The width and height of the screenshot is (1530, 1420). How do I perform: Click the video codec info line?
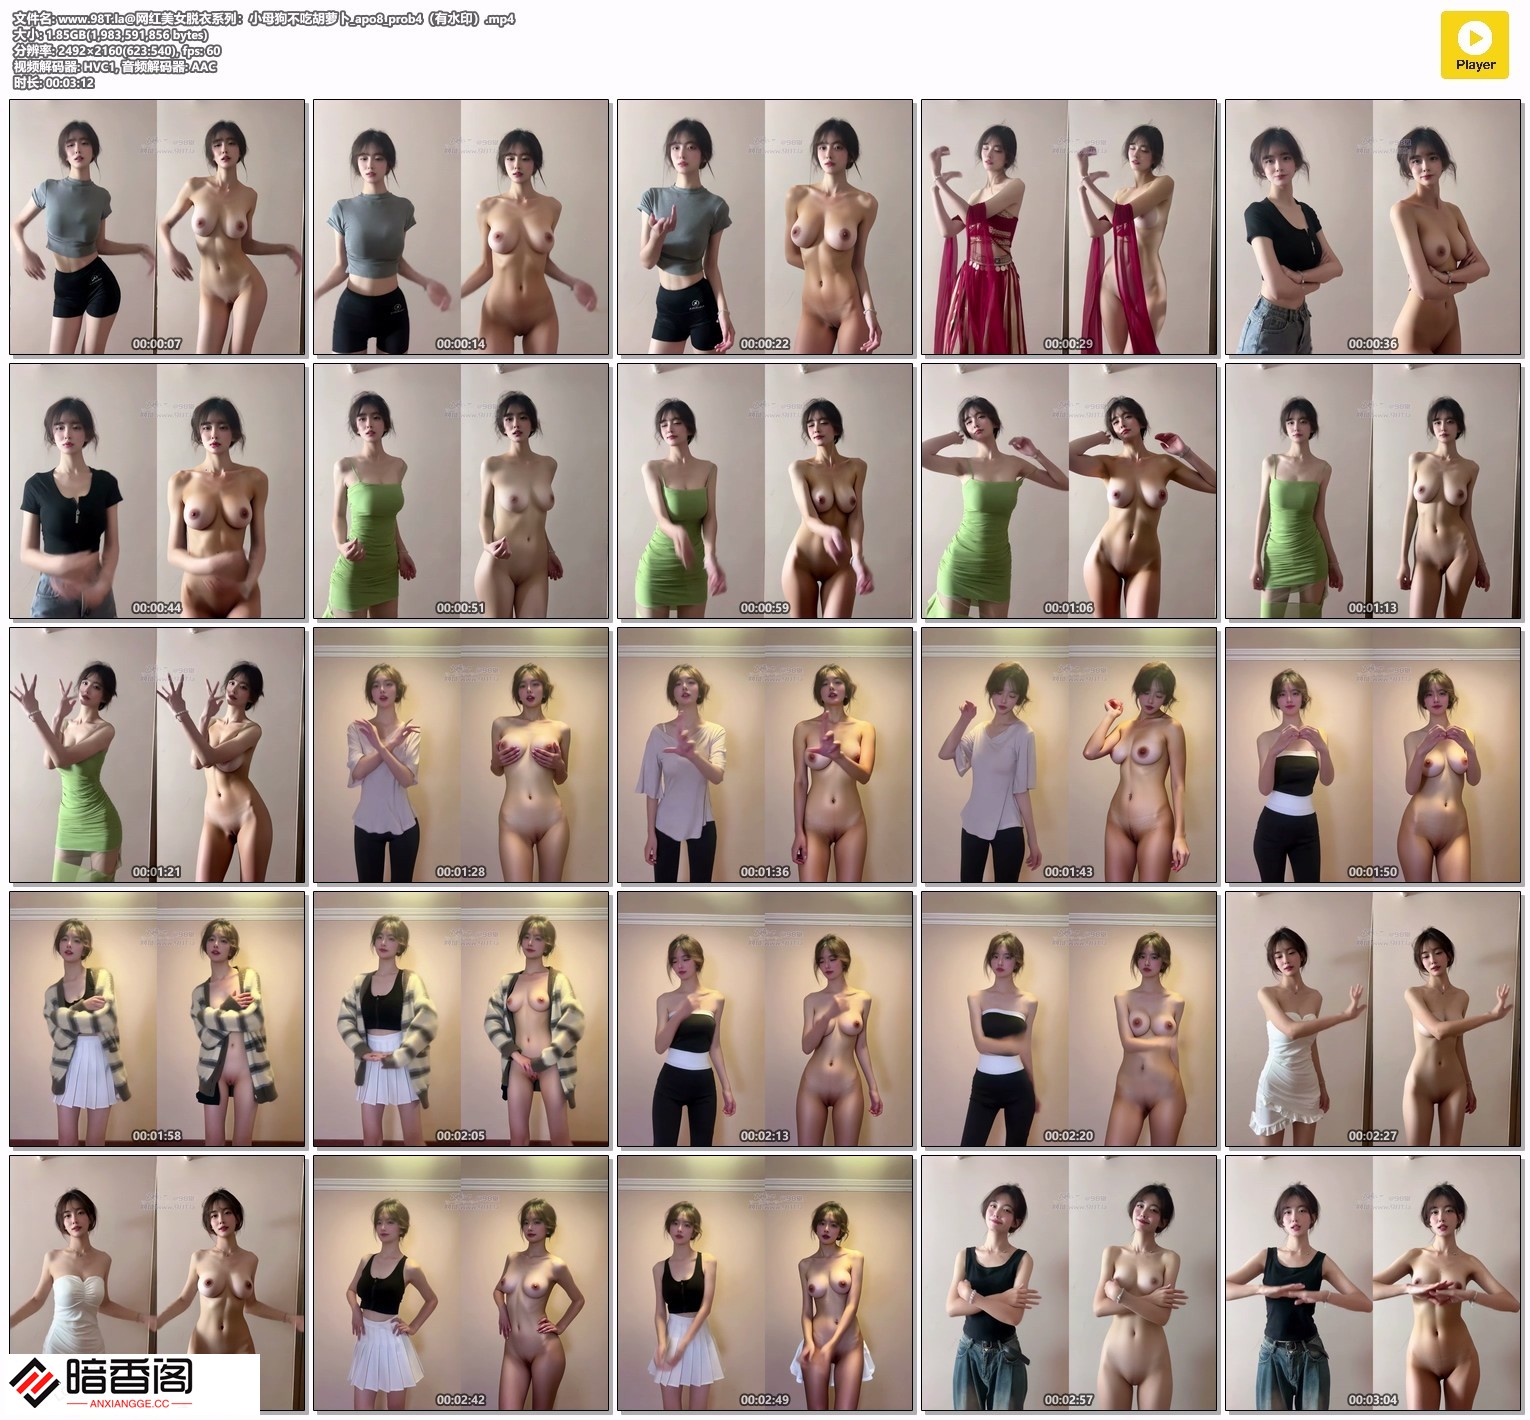point(115,67)
